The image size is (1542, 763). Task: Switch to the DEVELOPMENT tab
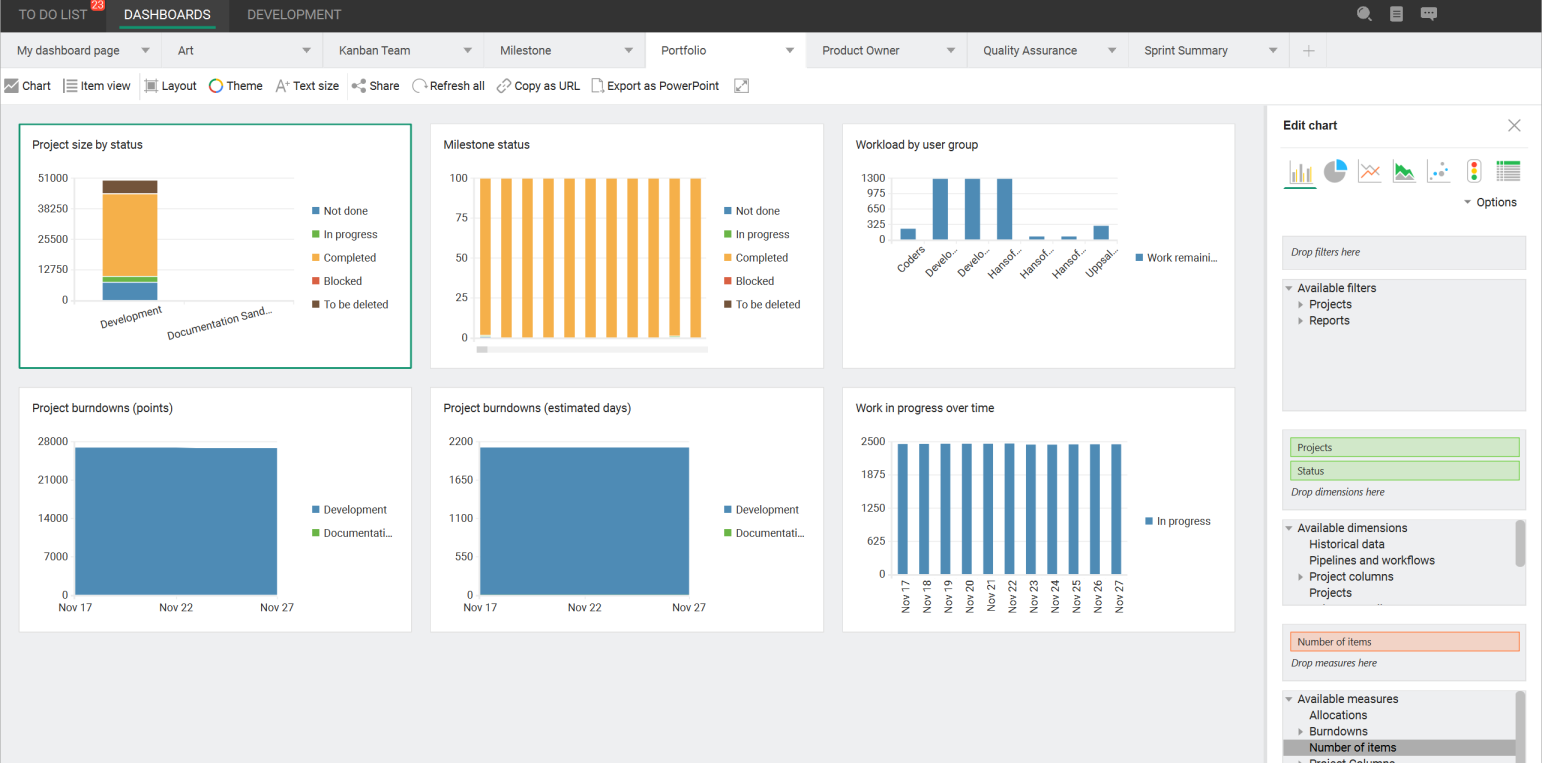click(x=294, y=15)
